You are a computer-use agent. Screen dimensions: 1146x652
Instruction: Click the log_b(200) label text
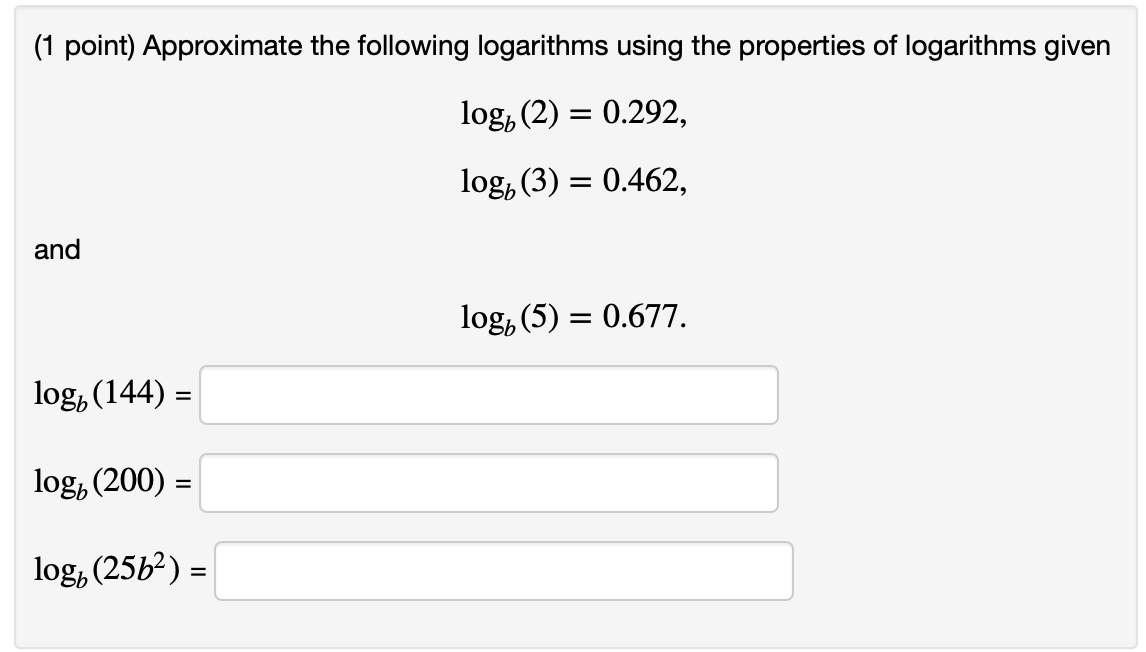pos(104,483)
